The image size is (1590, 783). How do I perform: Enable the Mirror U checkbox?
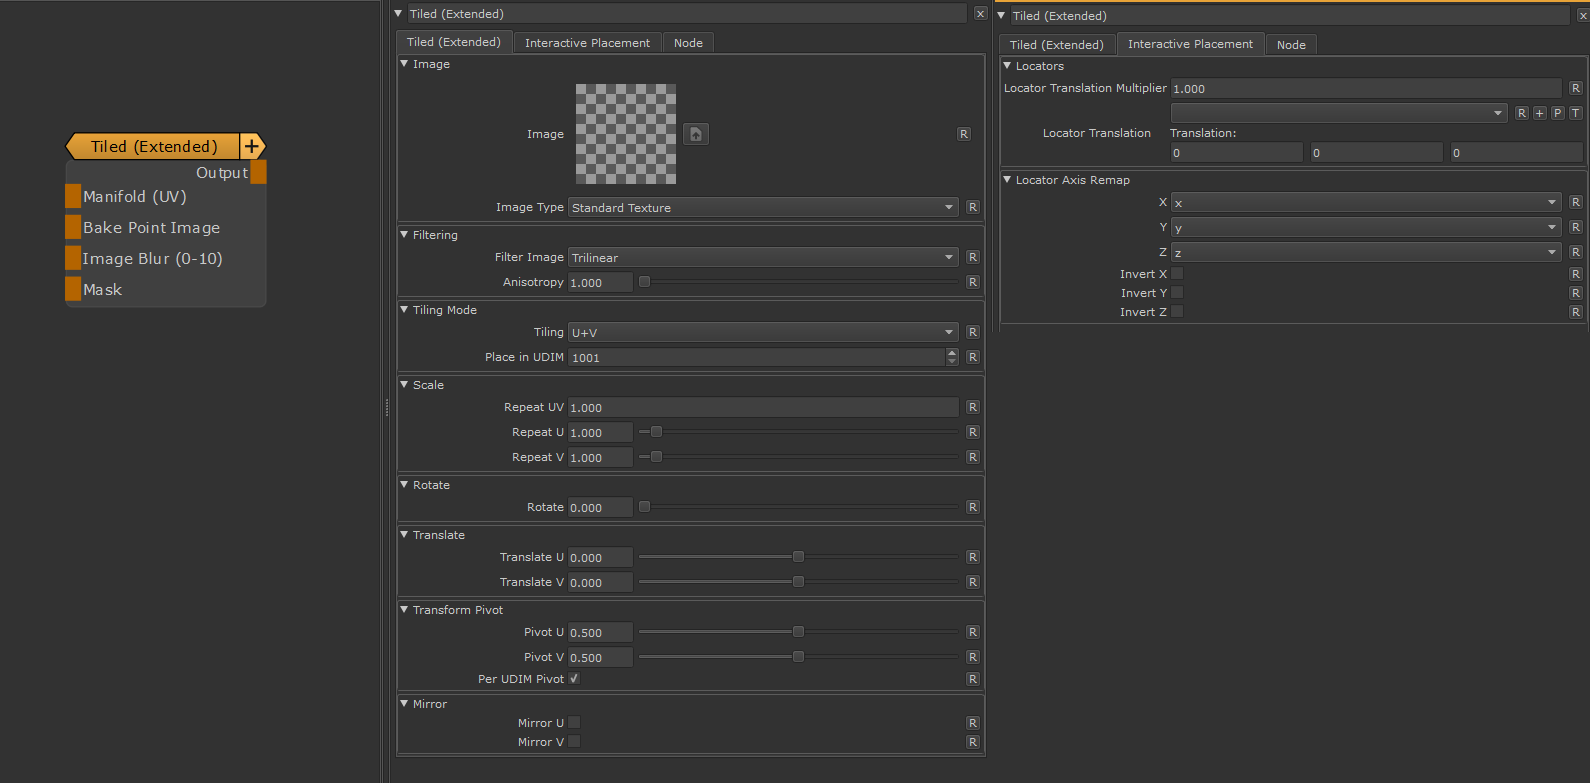(x=574, y=723)
